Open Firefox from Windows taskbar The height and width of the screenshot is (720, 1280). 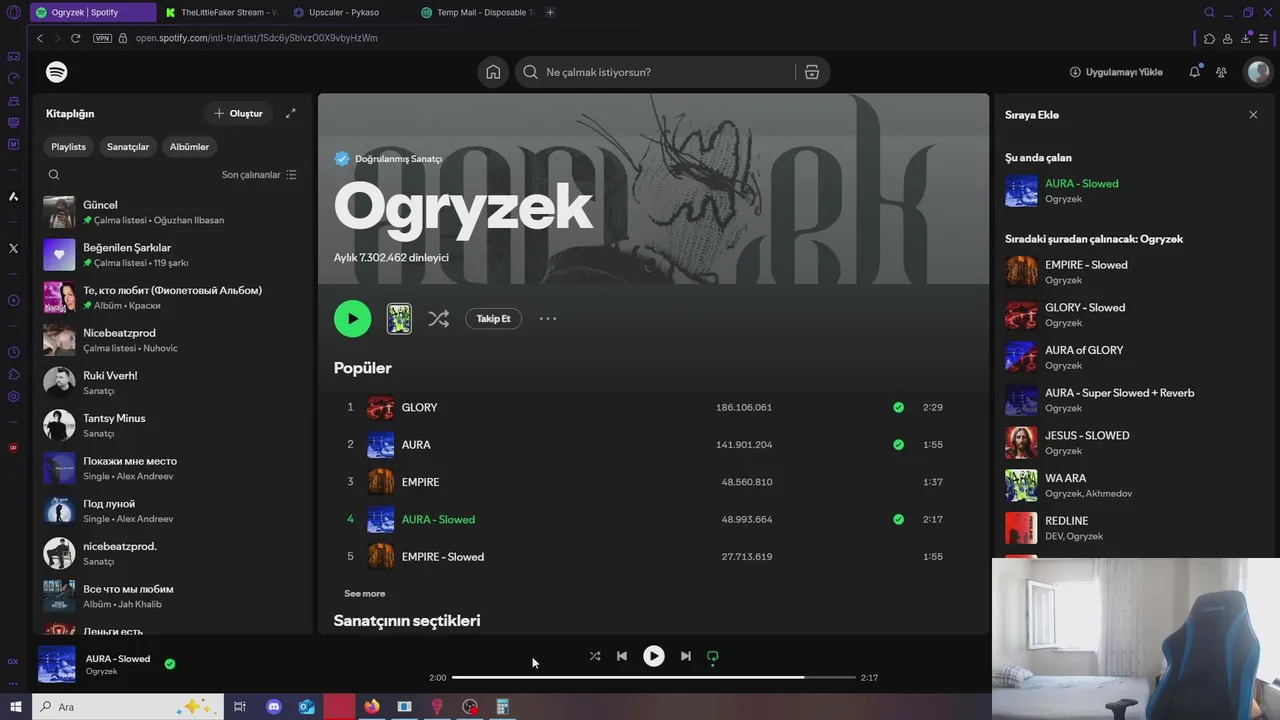pyautogui.click(x=372, y=707)
